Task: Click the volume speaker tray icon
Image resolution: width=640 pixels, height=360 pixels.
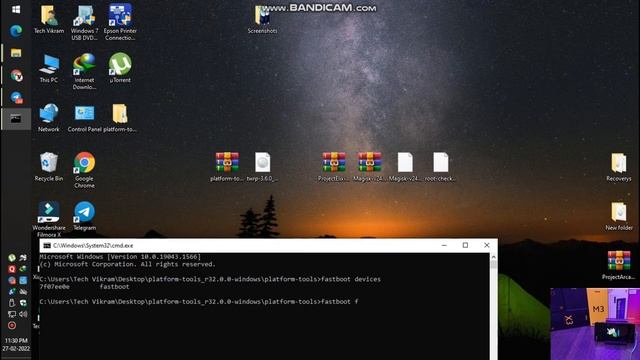Action: click(x=23, y=314)
